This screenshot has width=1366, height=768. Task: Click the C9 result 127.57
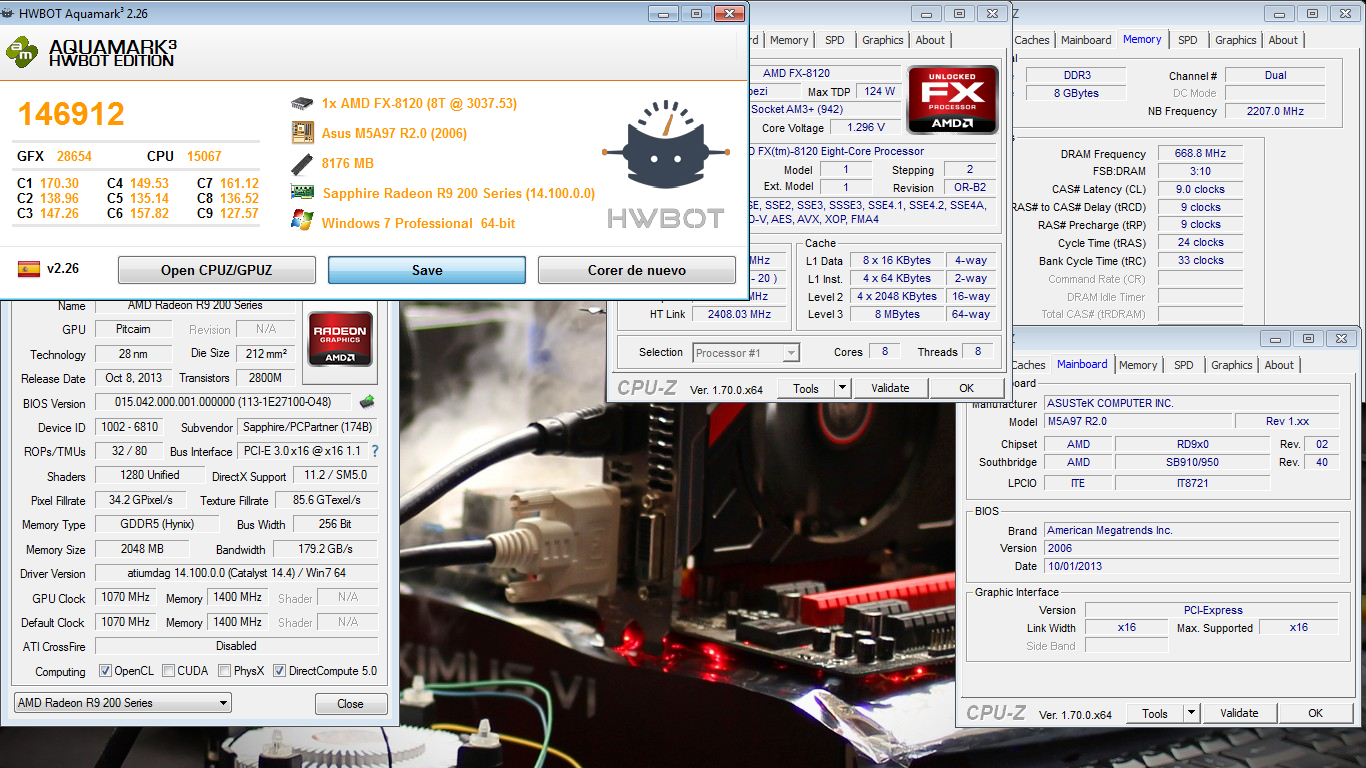point(240,213)
